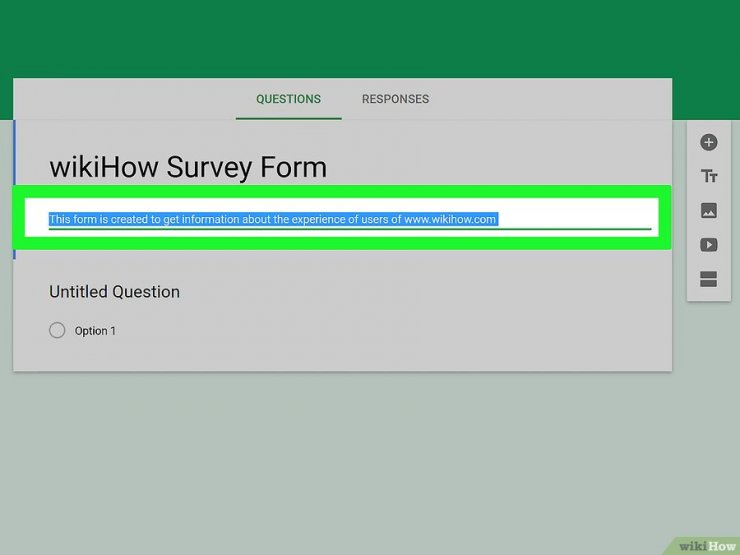The width and height of the screenshot is (740, 555).
Task: Click the Add section icon
Action: tap(709, 280)
